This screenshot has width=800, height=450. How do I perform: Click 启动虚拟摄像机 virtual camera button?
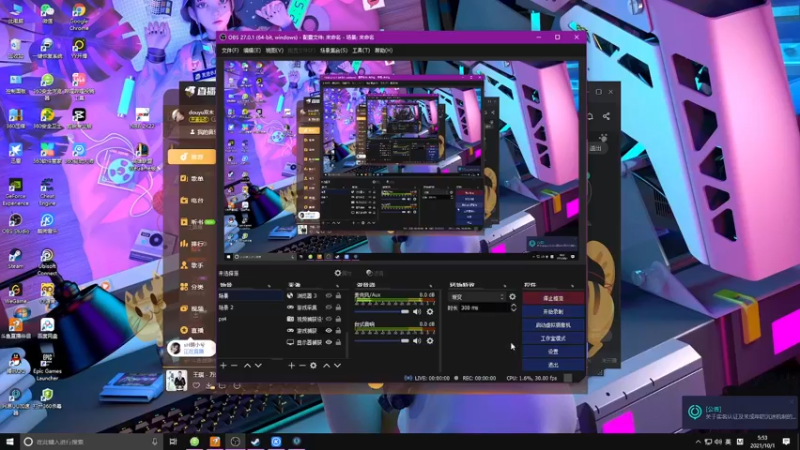point(553,324)
